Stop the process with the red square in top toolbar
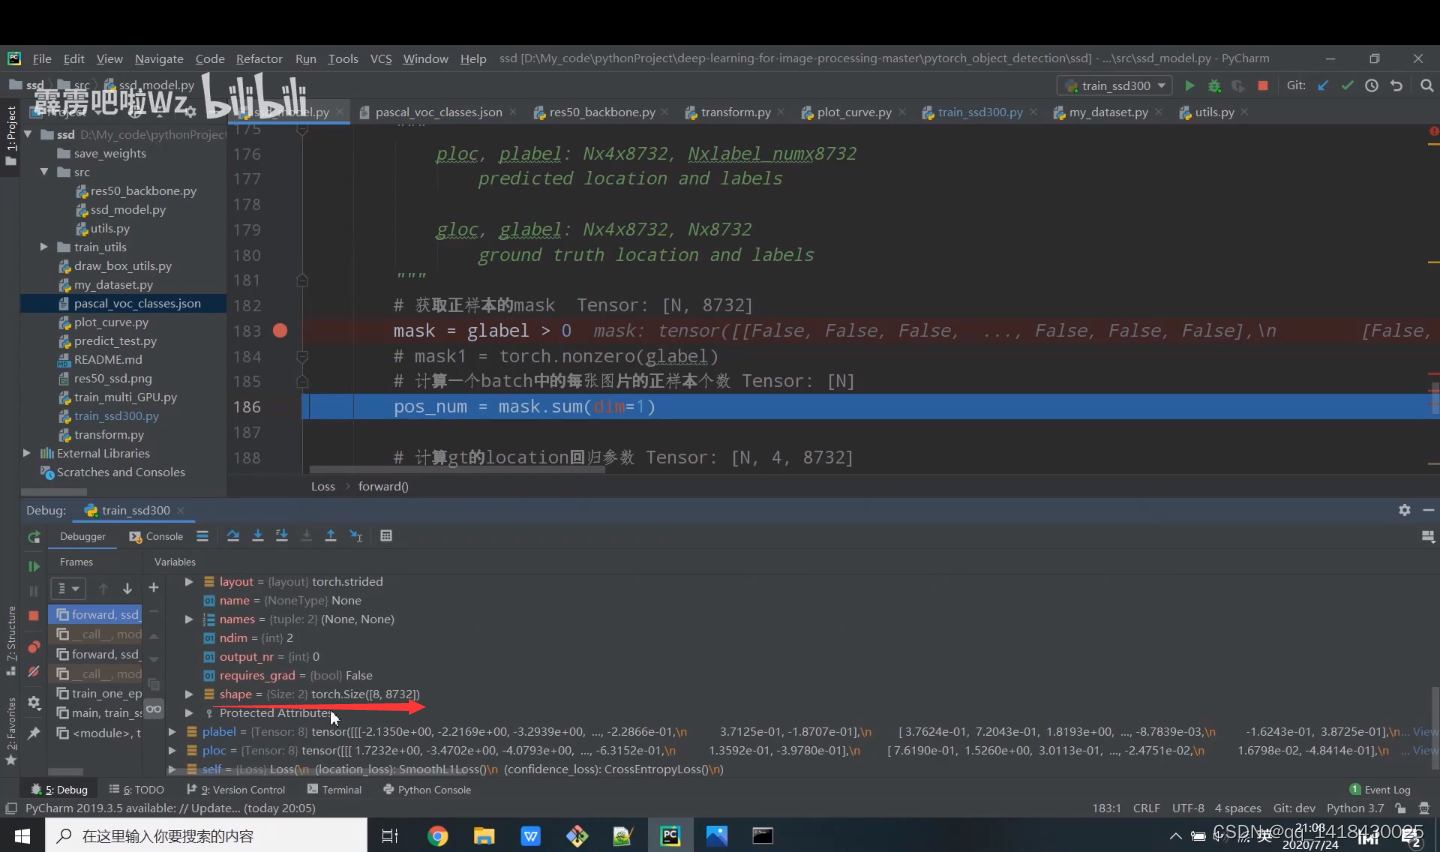 click(x=1263, y=86)
